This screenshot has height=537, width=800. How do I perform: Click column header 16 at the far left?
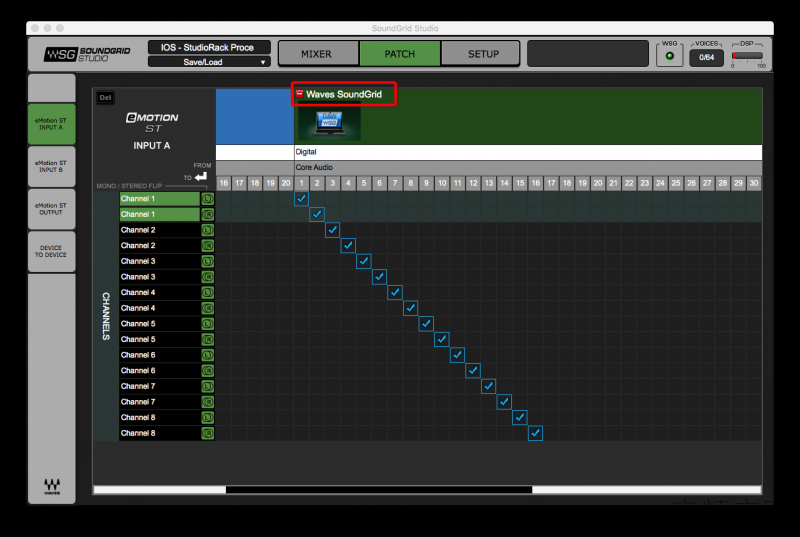pyautogui.click(x=223, y=183)
